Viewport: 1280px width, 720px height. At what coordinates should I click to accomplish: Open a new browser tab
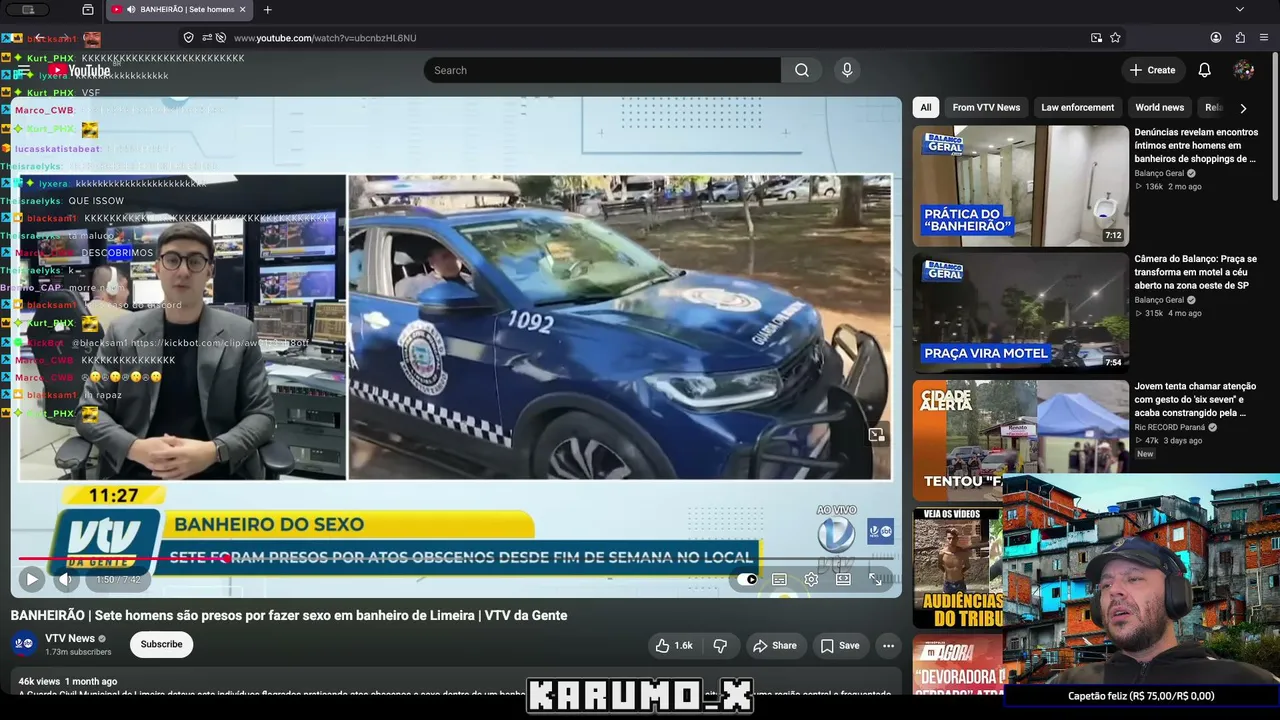(267, 10)
